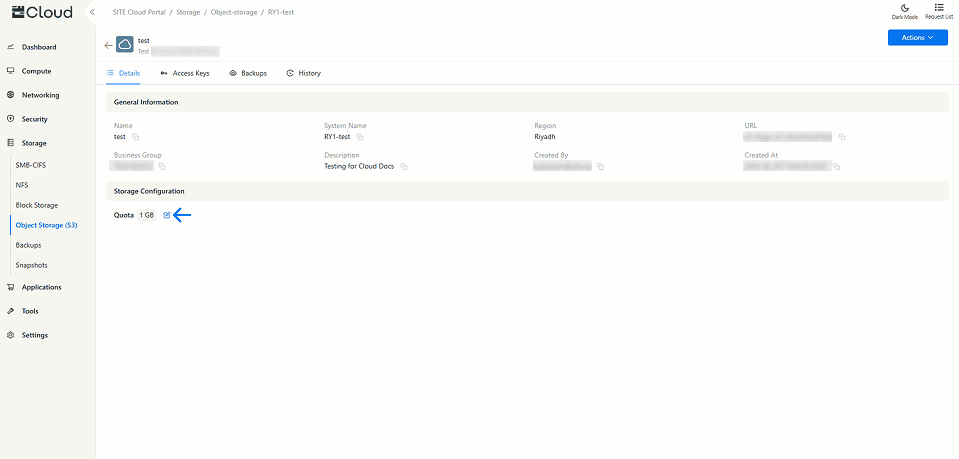Expand the Compute menu section
The height and width of the screenshot is (459, 959).
click(36, 71)
